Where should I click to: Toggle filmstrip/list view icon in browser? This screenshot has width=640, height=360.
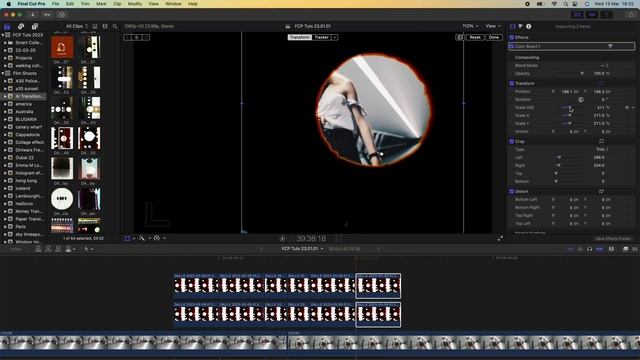point(95,26)
